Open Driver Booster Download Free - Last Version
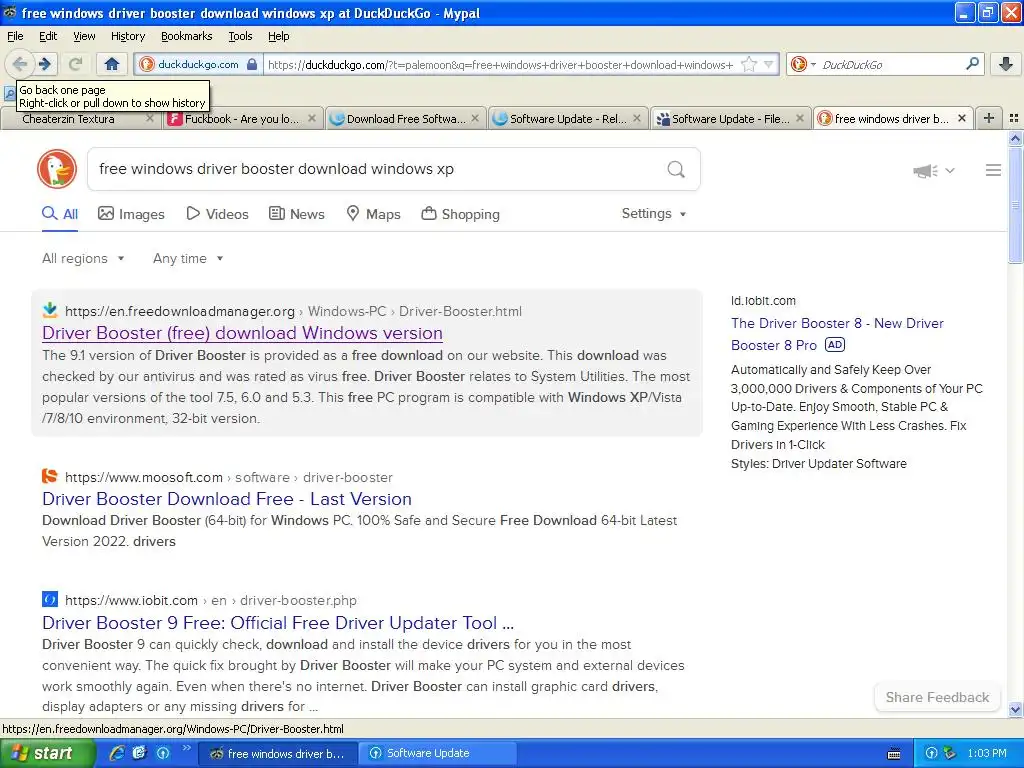Image resolution: width=1024 pixels, height=768 pixels. pyautogui.click(x=227, y=499)
